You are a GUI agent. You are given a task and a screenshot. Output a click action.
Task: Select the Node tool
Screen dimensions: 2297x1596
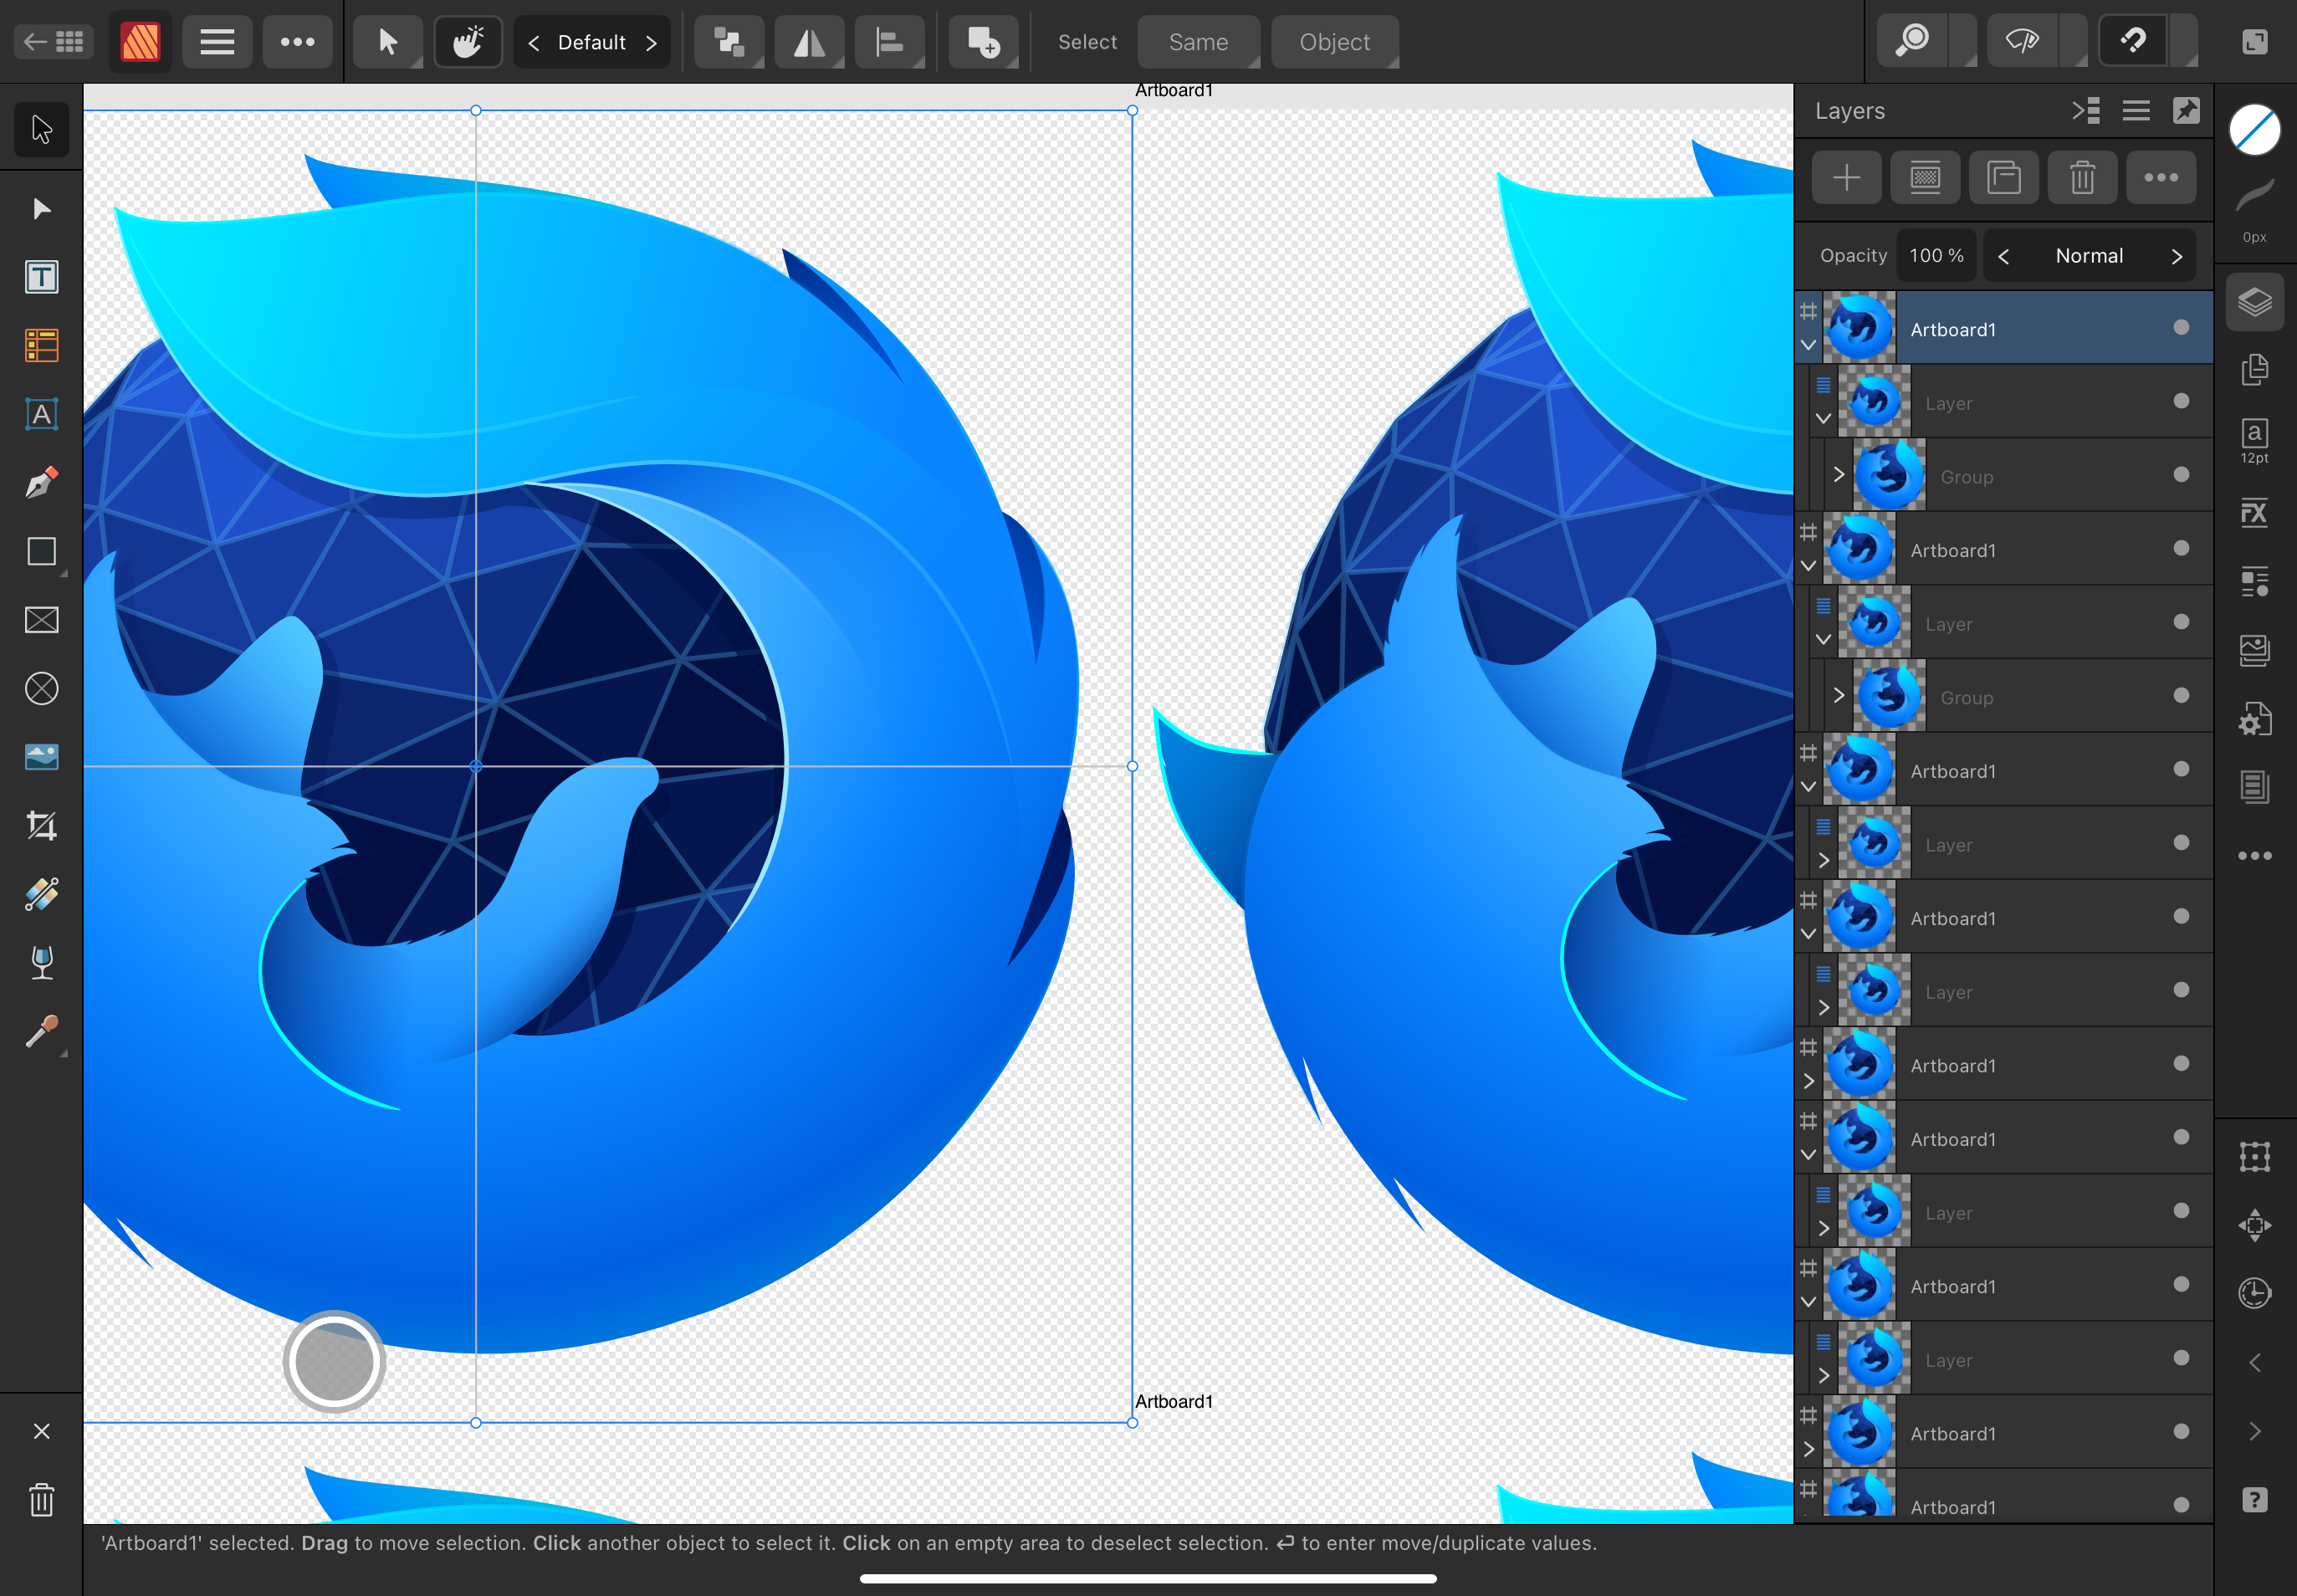[41, 208]
